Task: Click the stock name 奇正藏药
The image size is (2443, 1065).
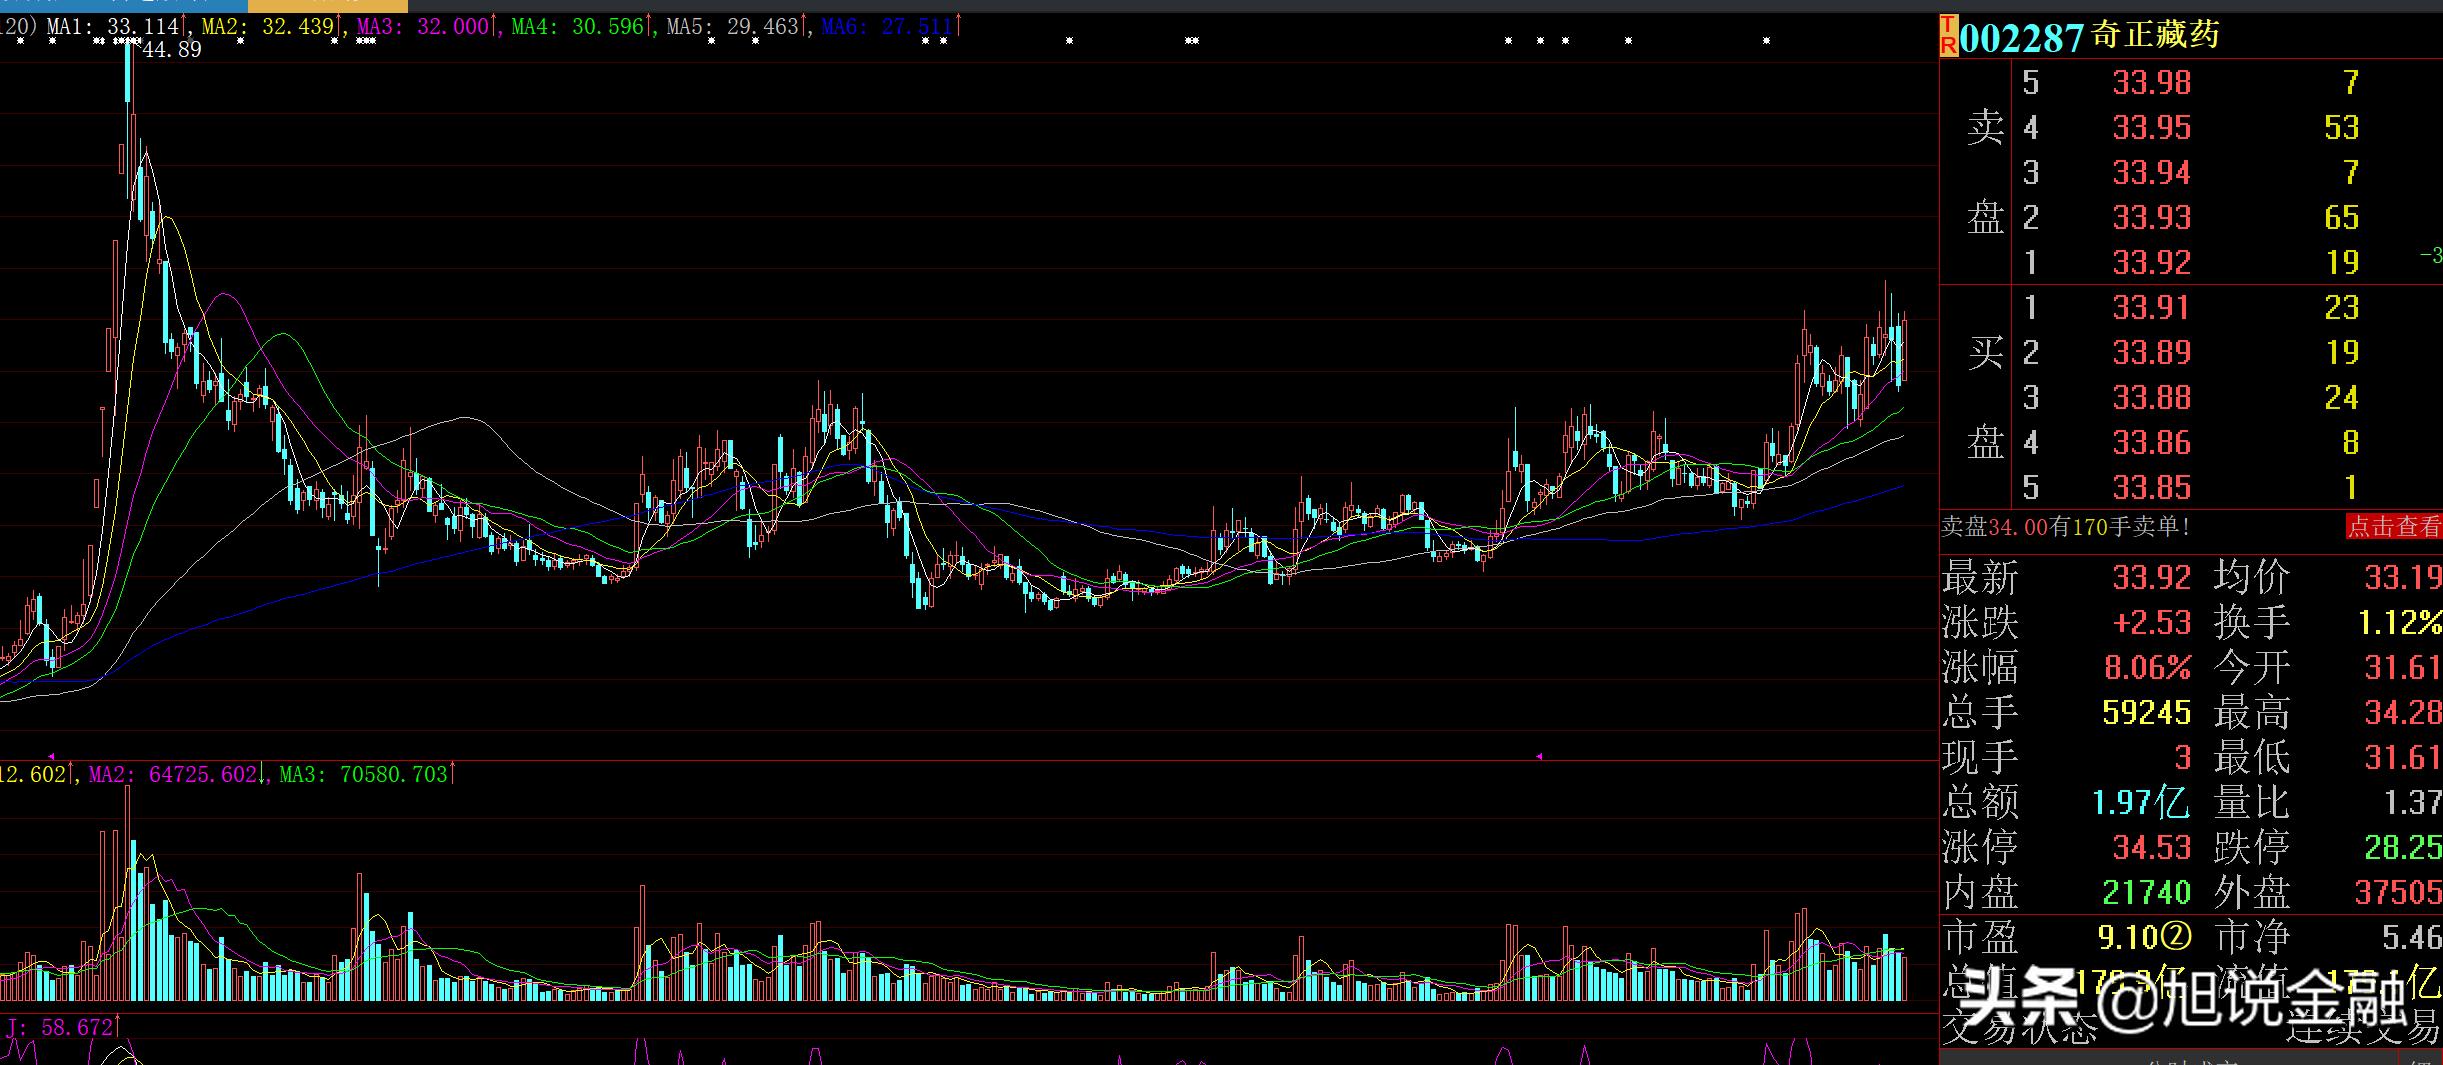Action: click(x=2155, y=35)
